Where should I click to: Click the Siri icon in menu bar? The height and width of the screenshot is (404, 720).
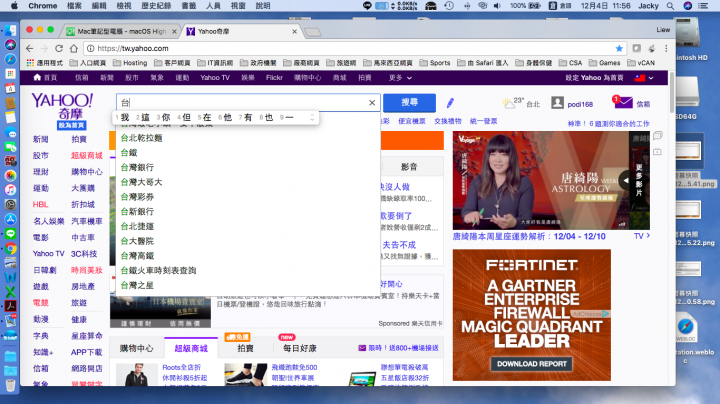coord(687,6)
